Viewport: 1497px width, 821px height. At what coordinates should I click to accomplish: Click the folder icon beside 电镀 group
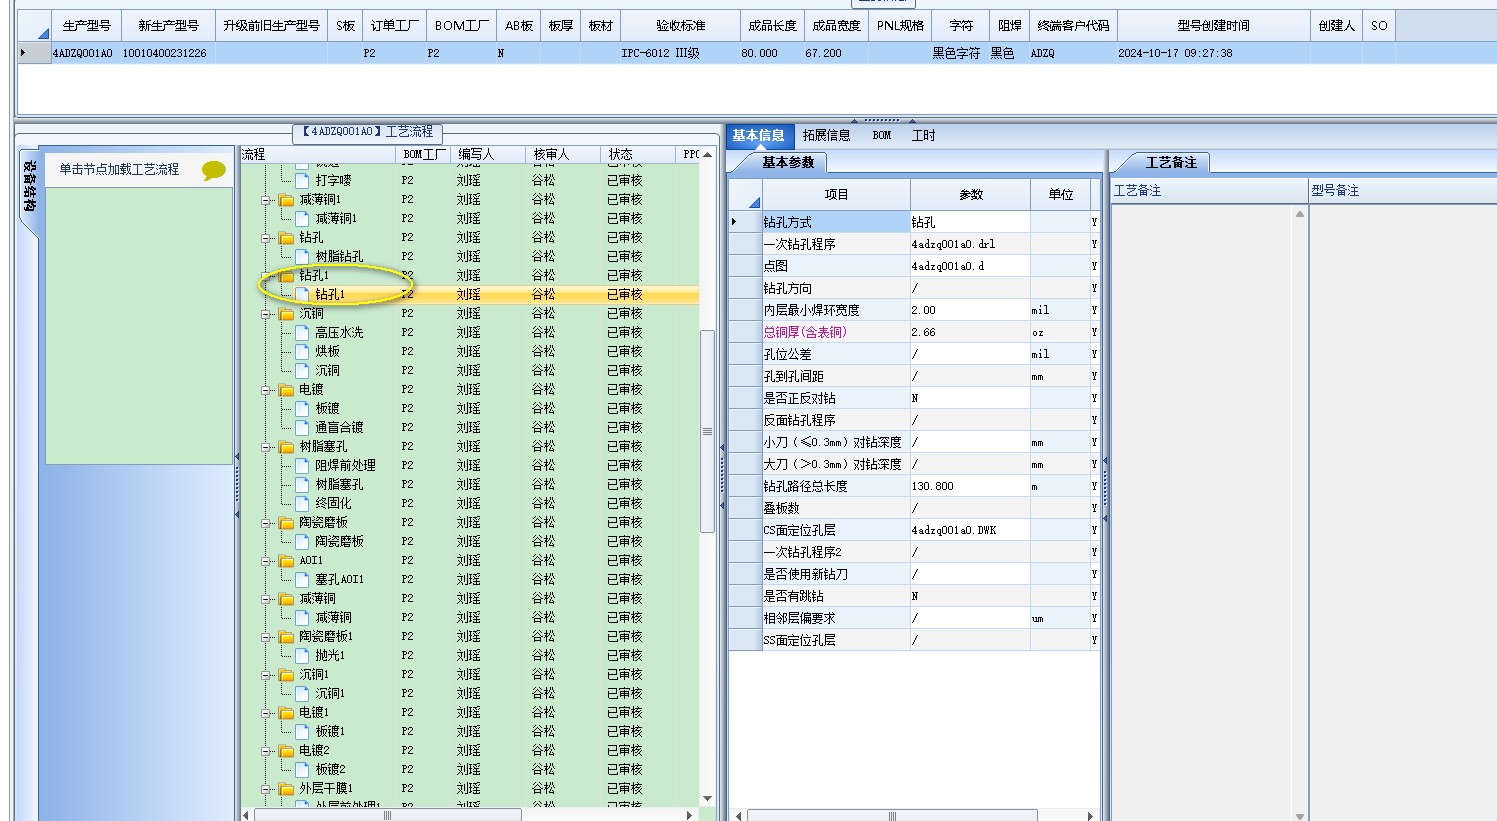point(287,390)
